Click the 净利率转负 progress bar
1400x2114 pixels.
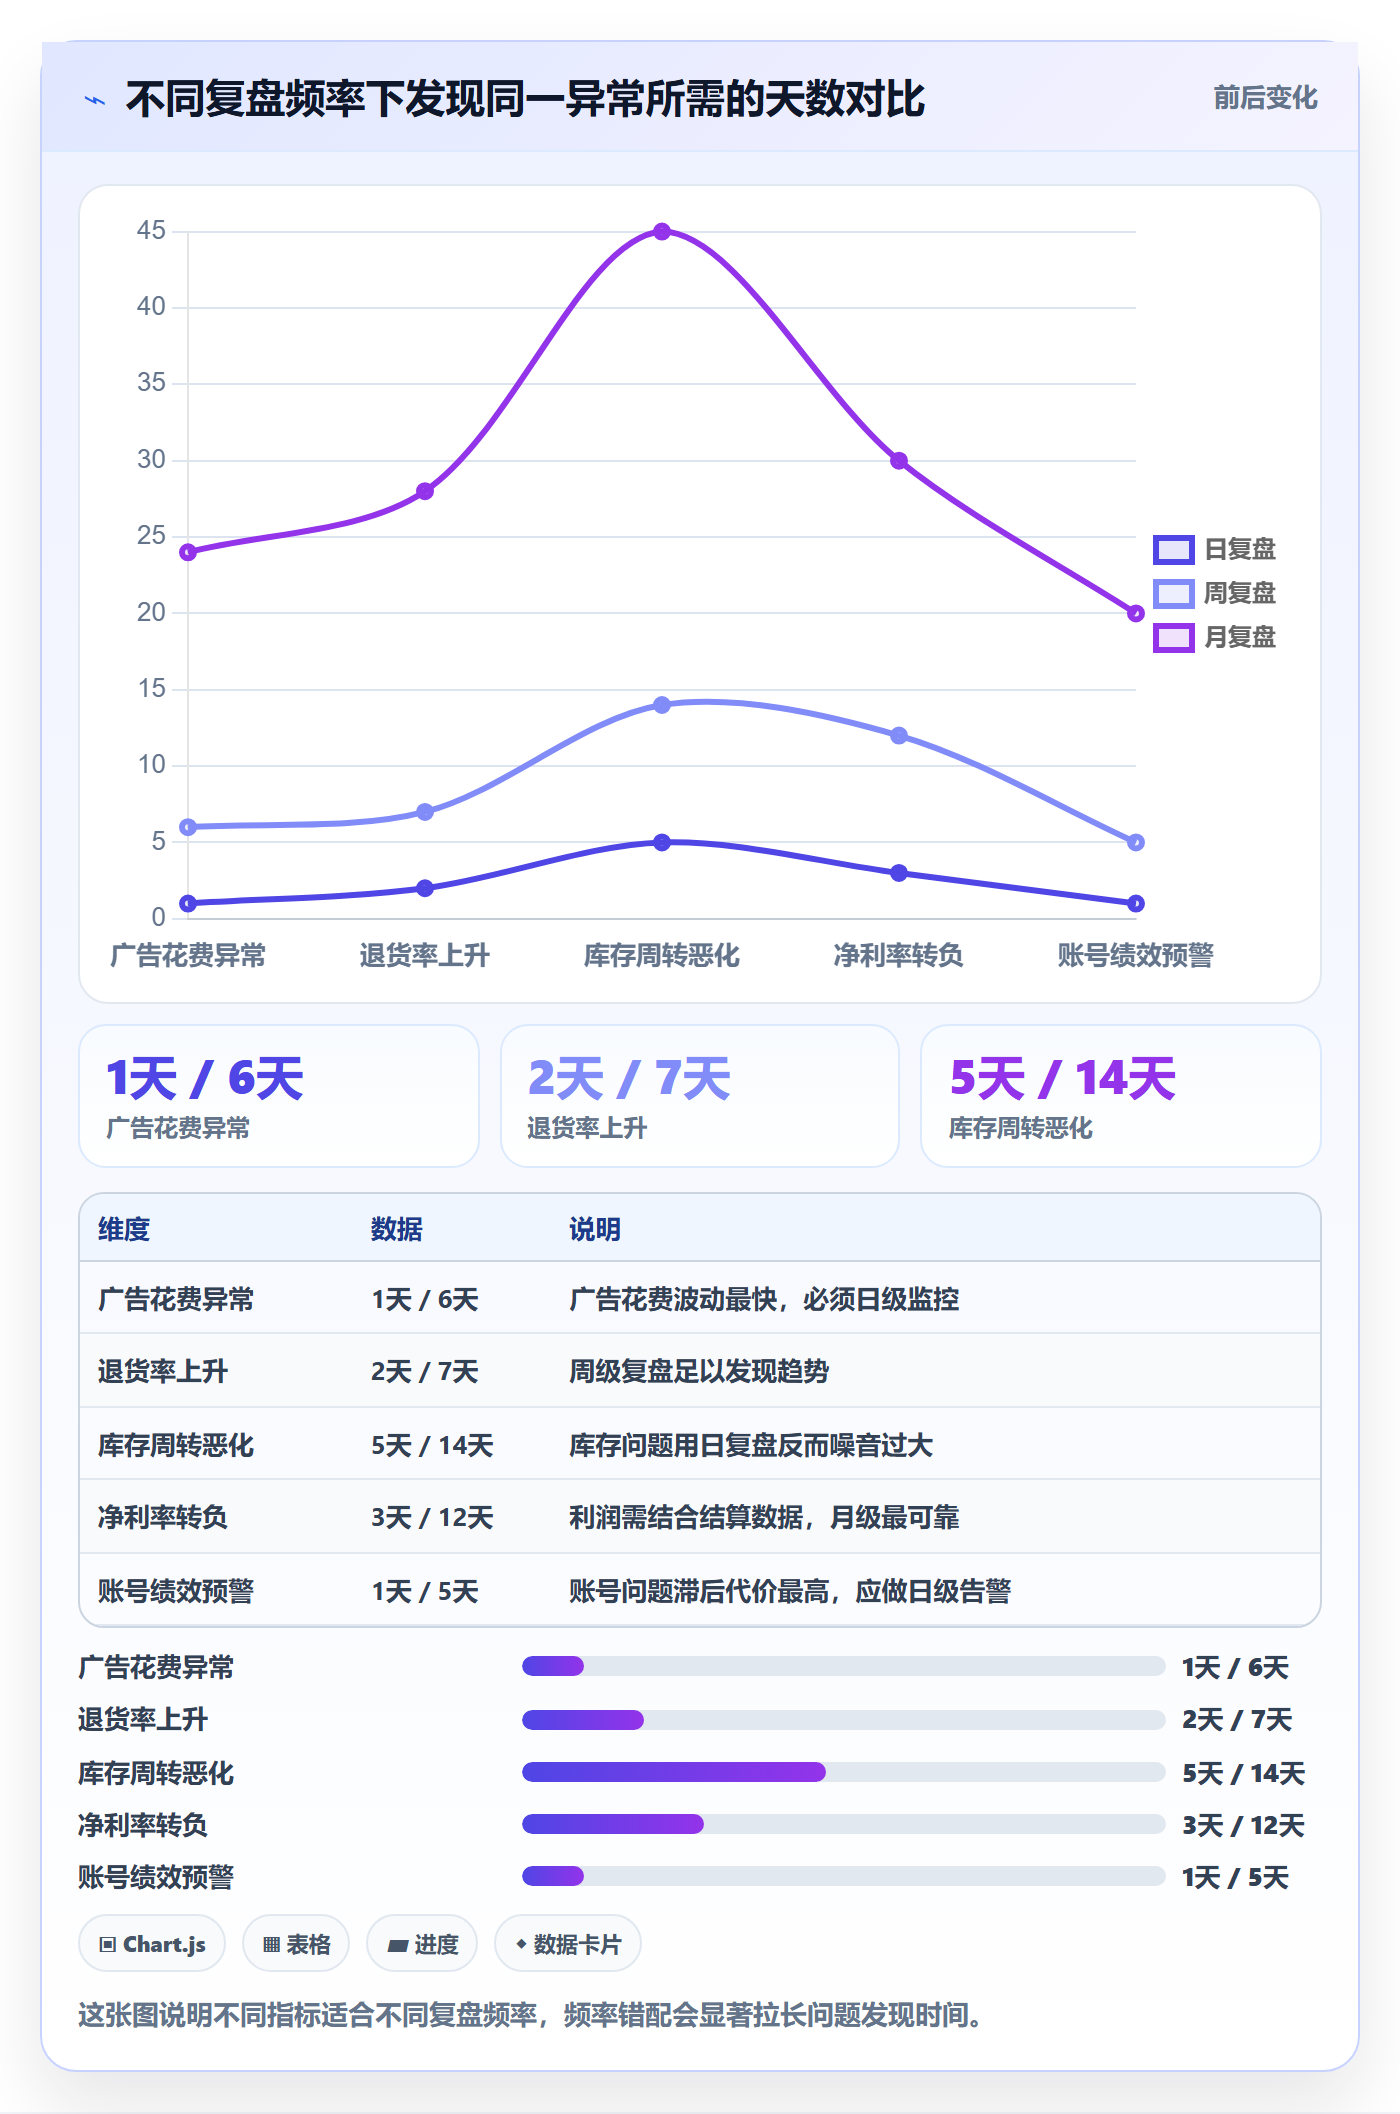tap(844, 1824)
